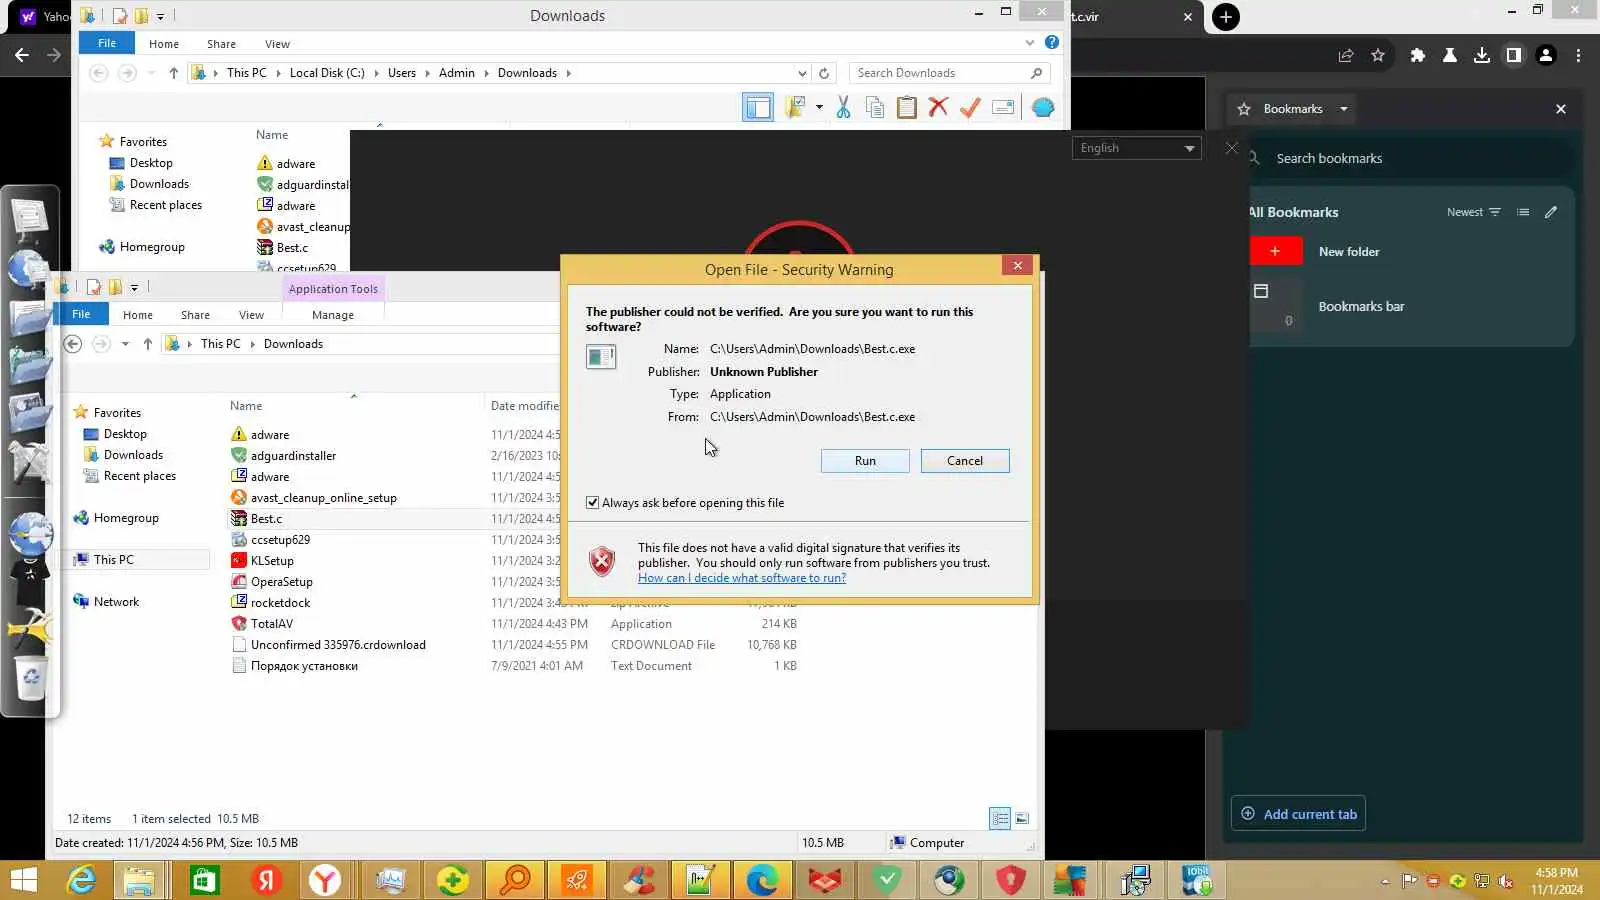Click the Name column header in front Explorer
1600x900 pixels.
point(246,406)
